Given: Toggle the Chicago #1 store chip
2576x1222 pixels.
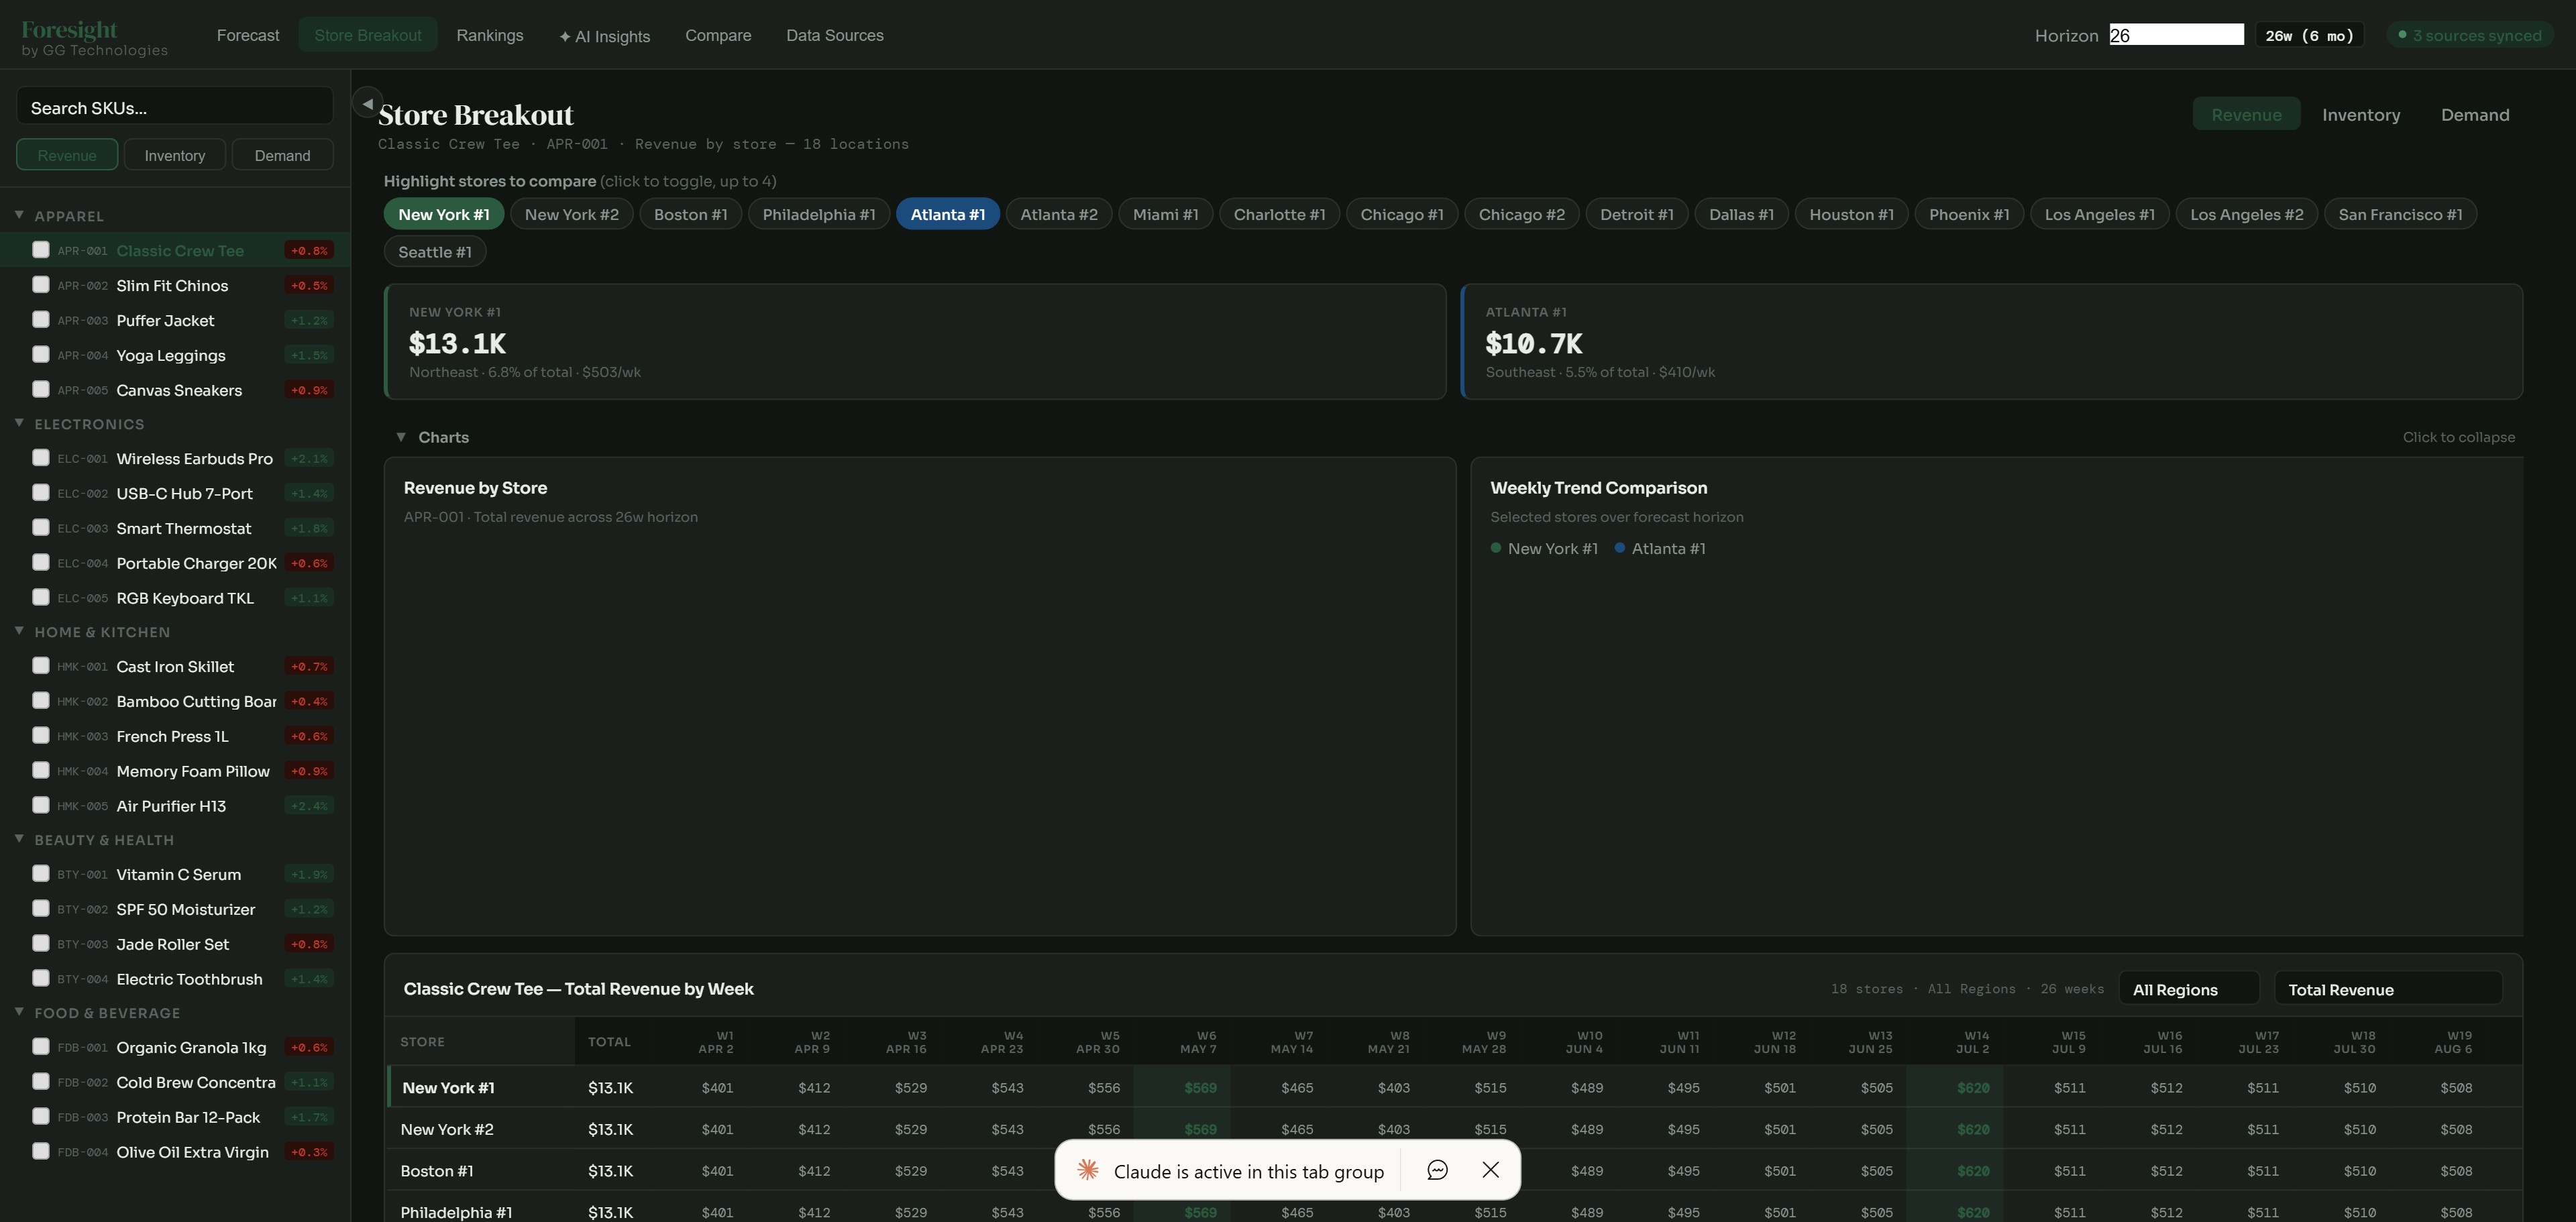Looking at the screenshot, I should point(1401,214).
